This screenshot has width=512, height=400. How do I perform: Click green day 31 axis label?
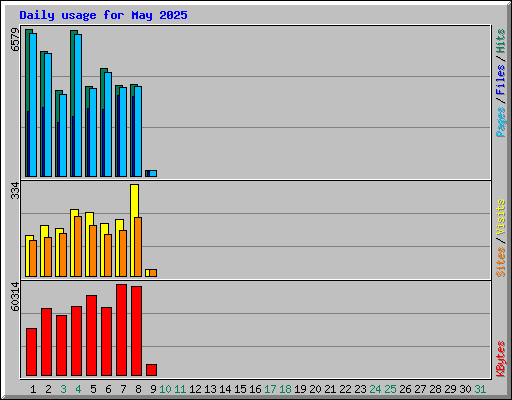click(480, 389)
